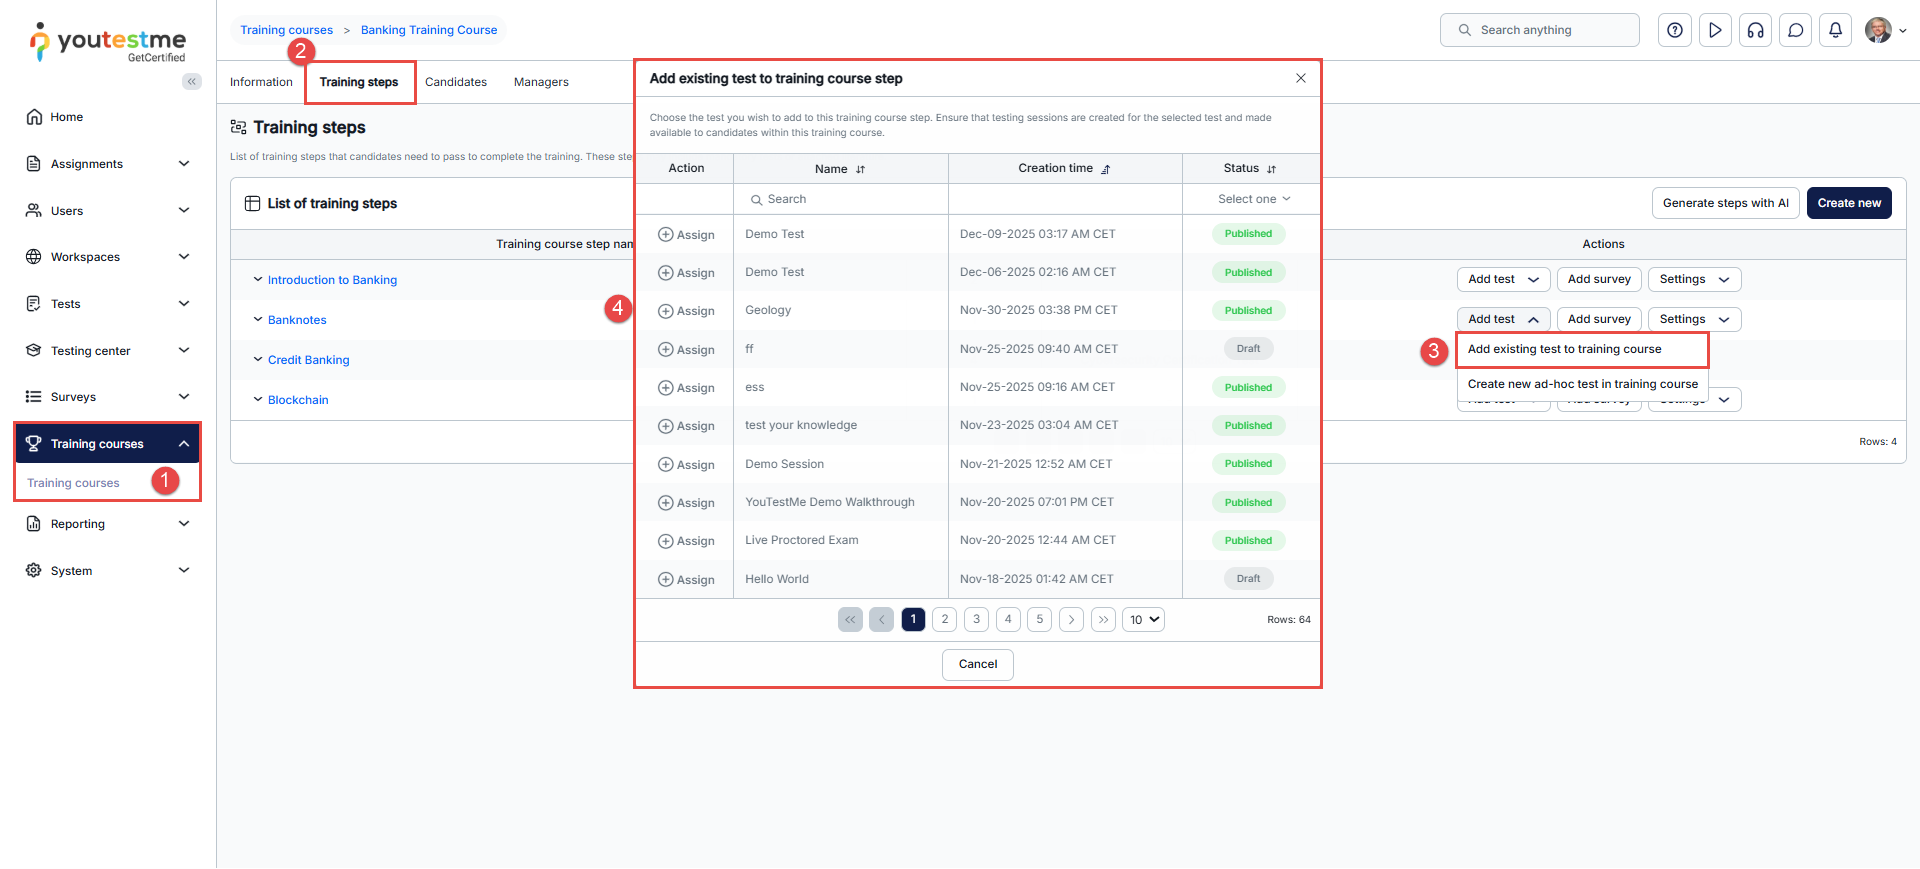Sort tests by Creation time
1920x869 pixels.
(x=1105, y=169)
